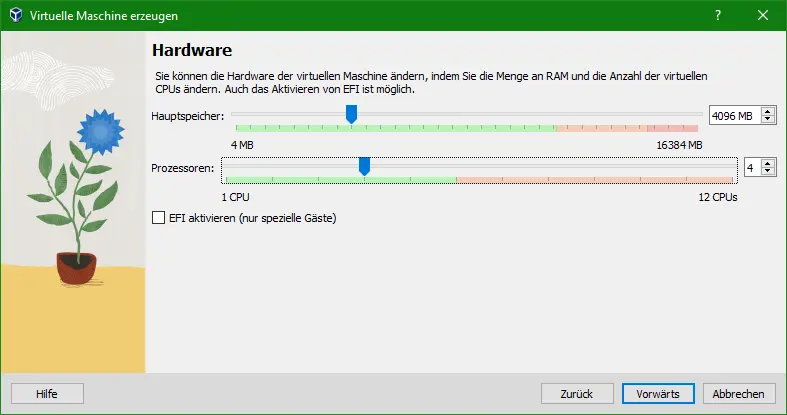Click the VirtualBox cube icon in title bar
Image resolution: width=787 pixels, height=415 pixels.
16,15
